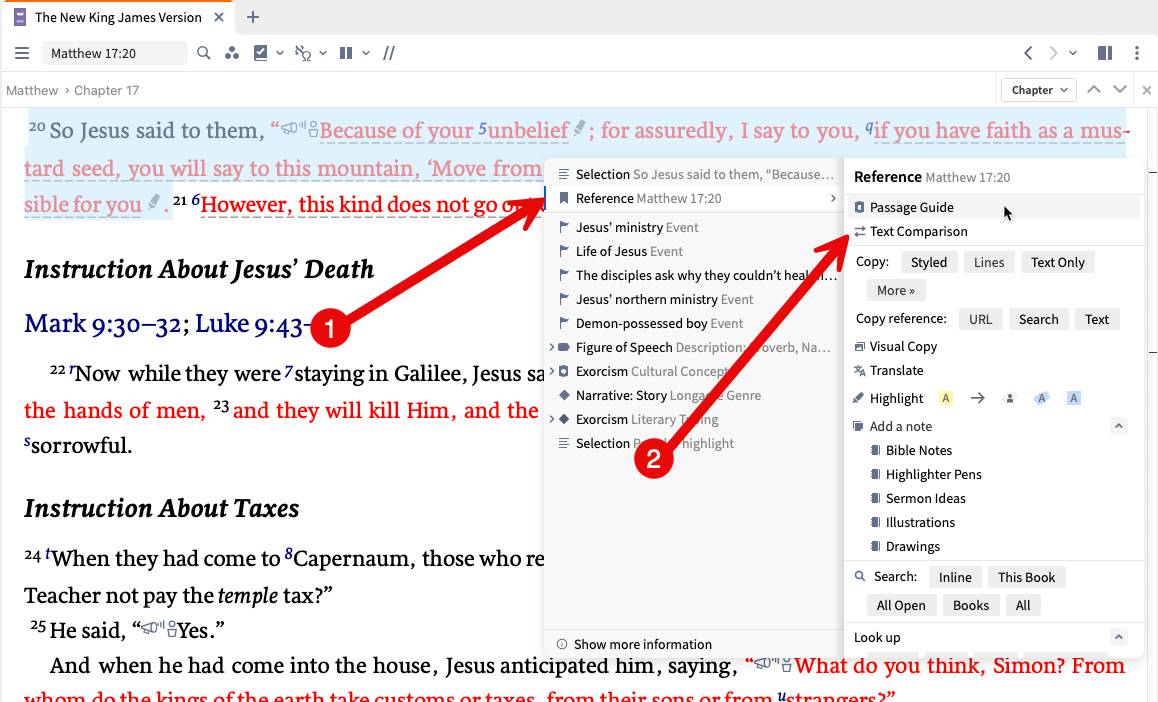Choose Jesus' ministry Event item
1158x702 pixels.
coord(694,227)
